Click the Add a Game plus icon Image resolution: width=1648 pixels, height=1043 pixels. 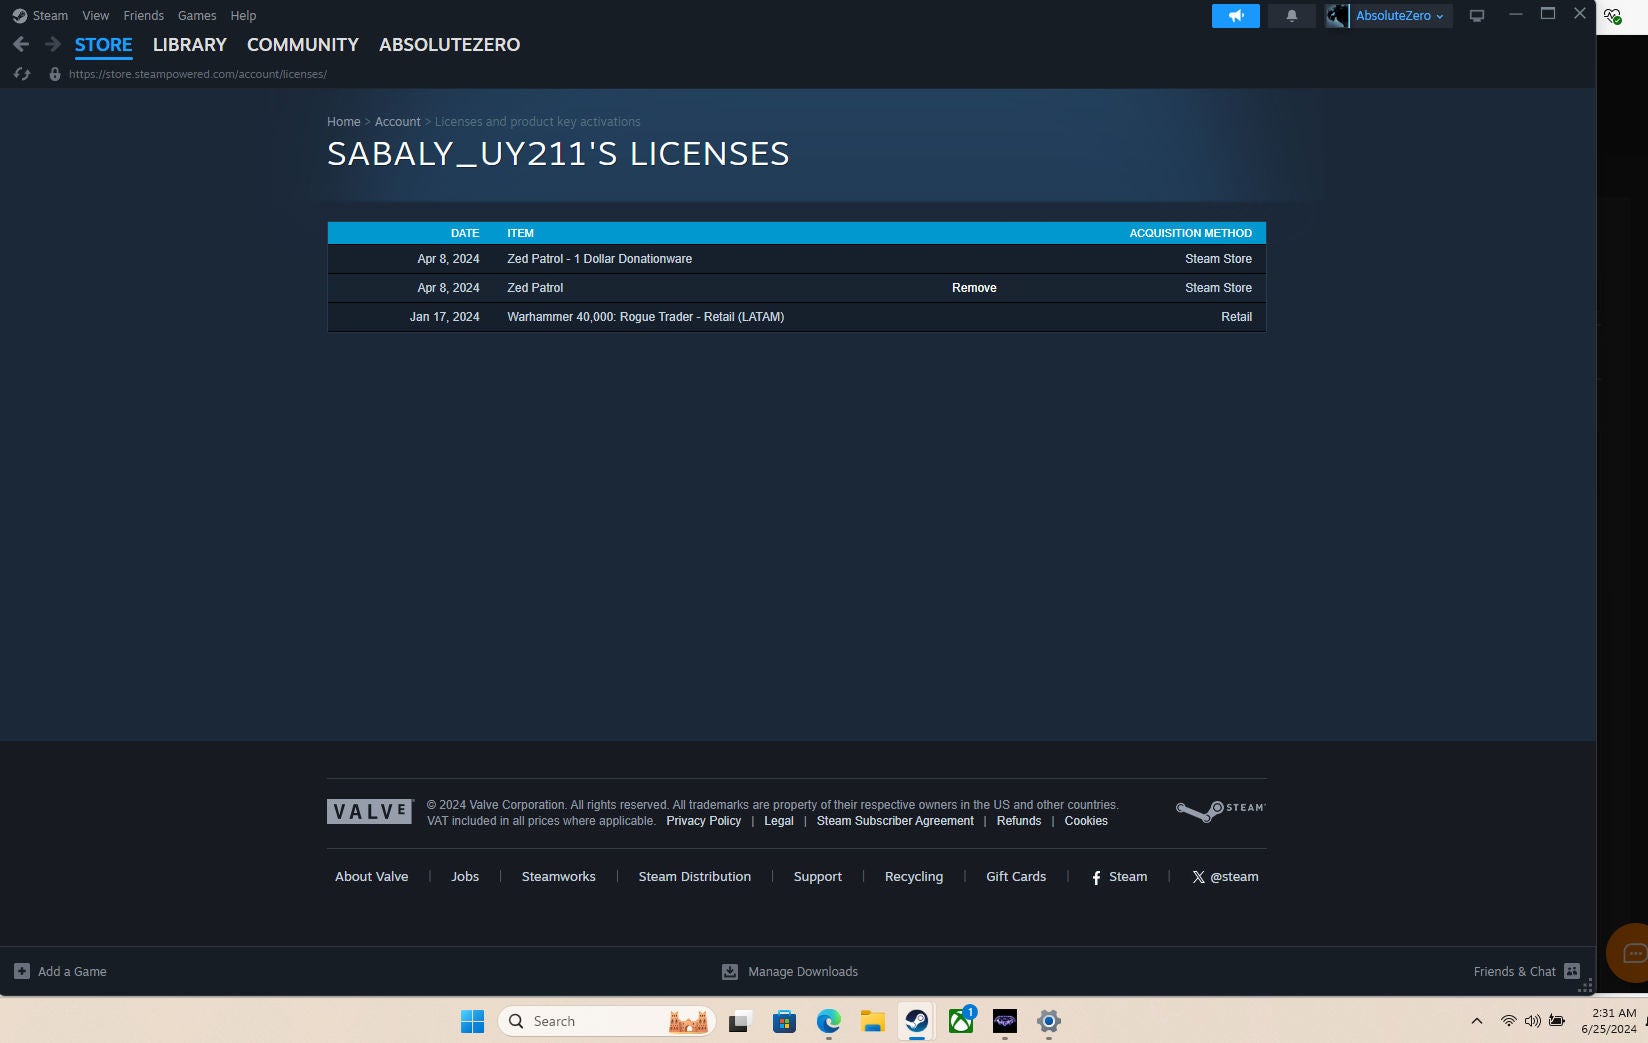pos(22,971)
